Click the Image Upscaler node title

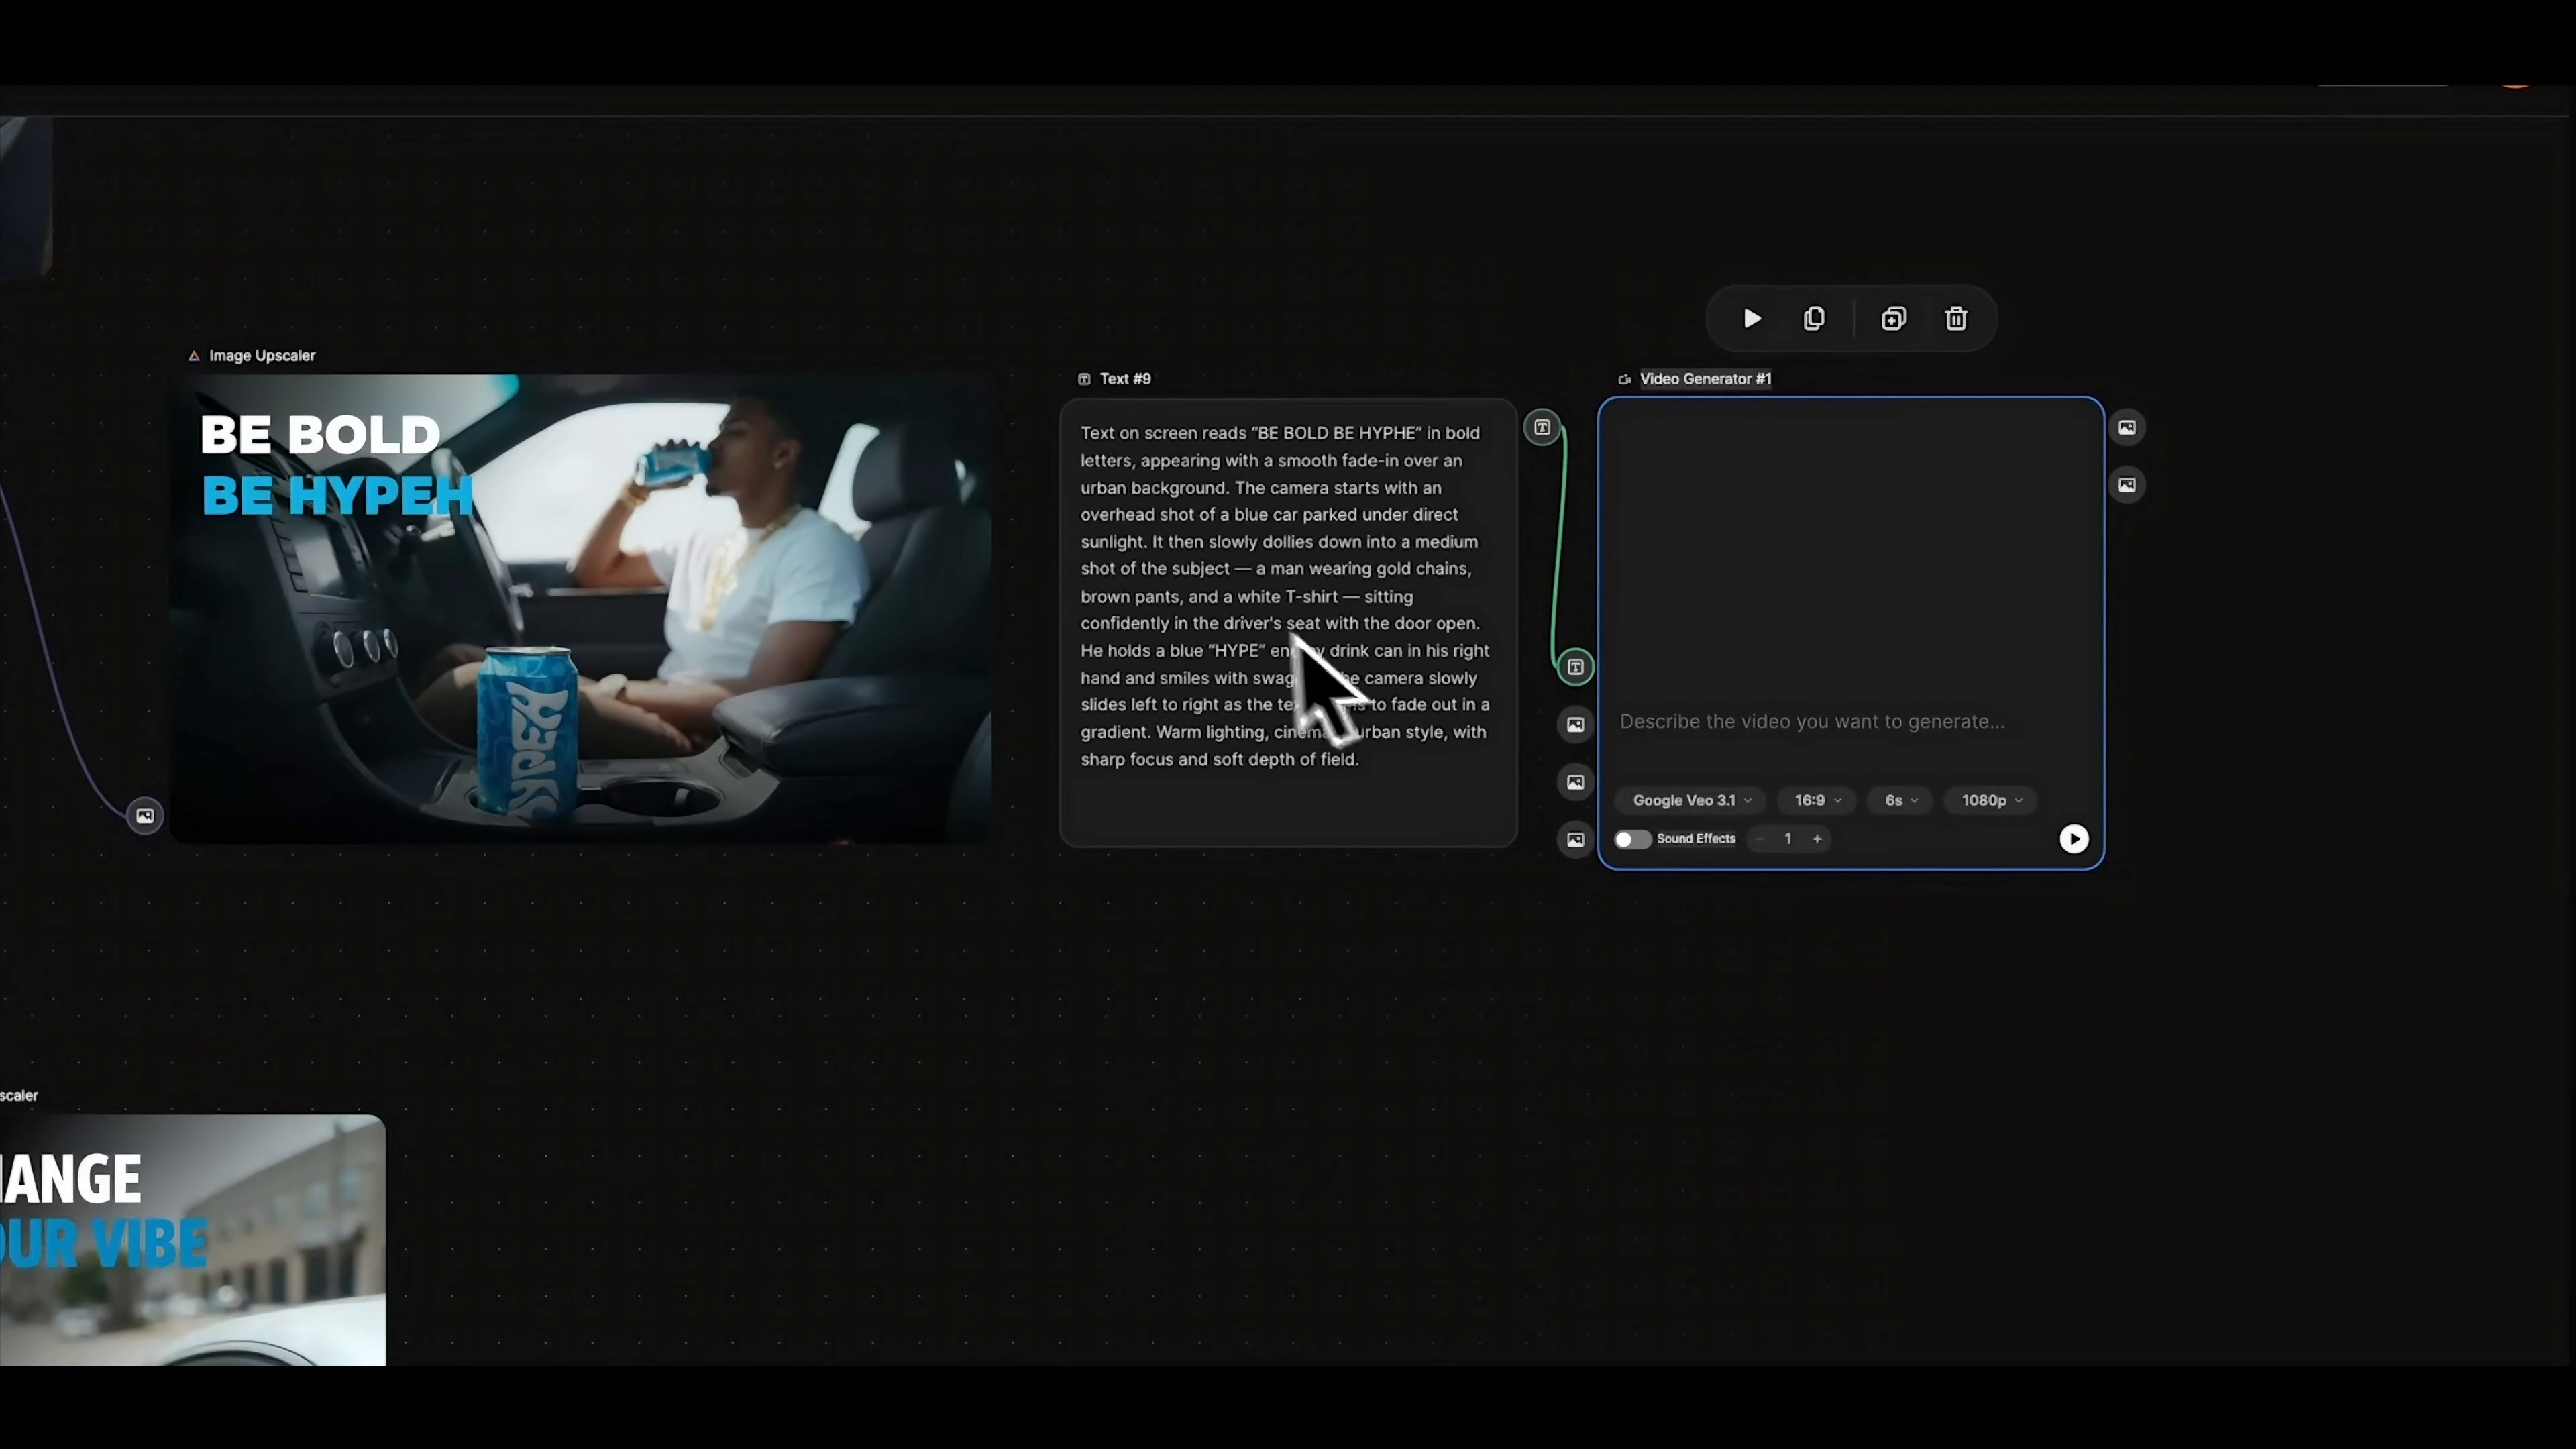[262, 356]
